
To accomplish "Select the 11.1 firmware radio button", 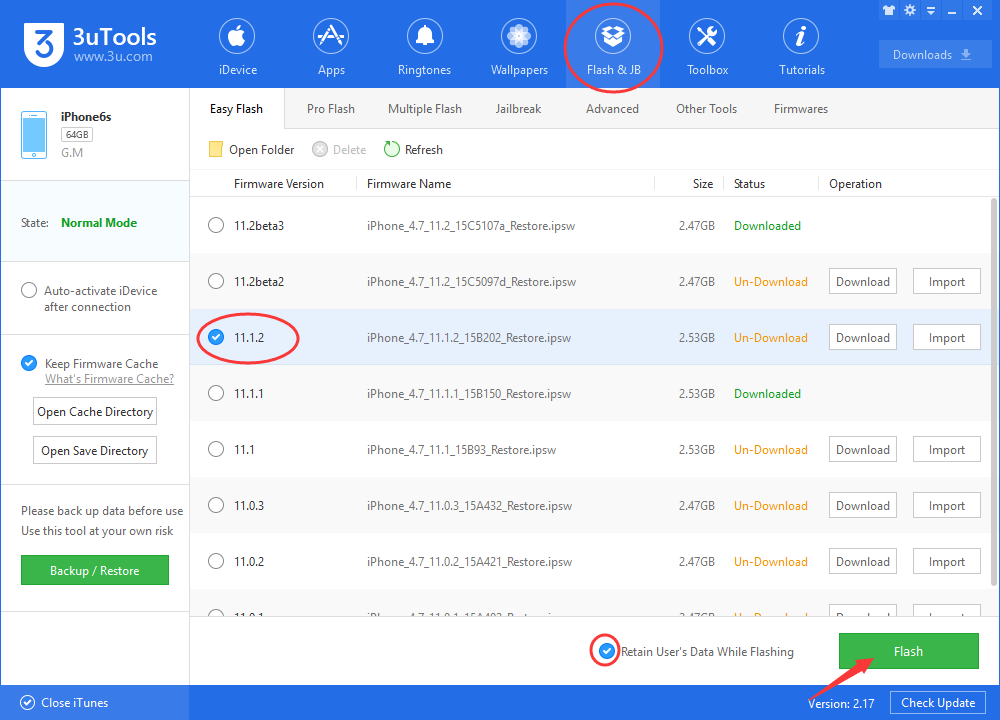I will point(216,450).
